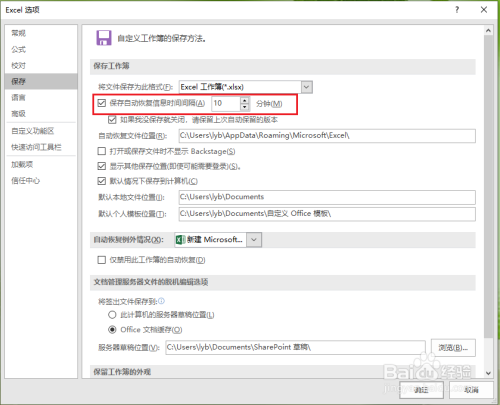
Task: Select 此计算机的服务器草稿位置 radio button
Action: coord(112,315)
